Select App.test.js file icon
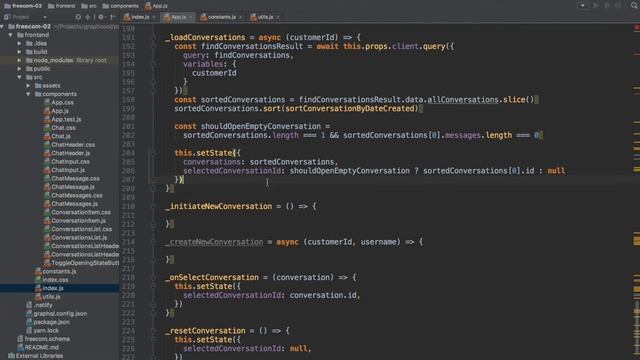640x360 pixels. point(47,119)
